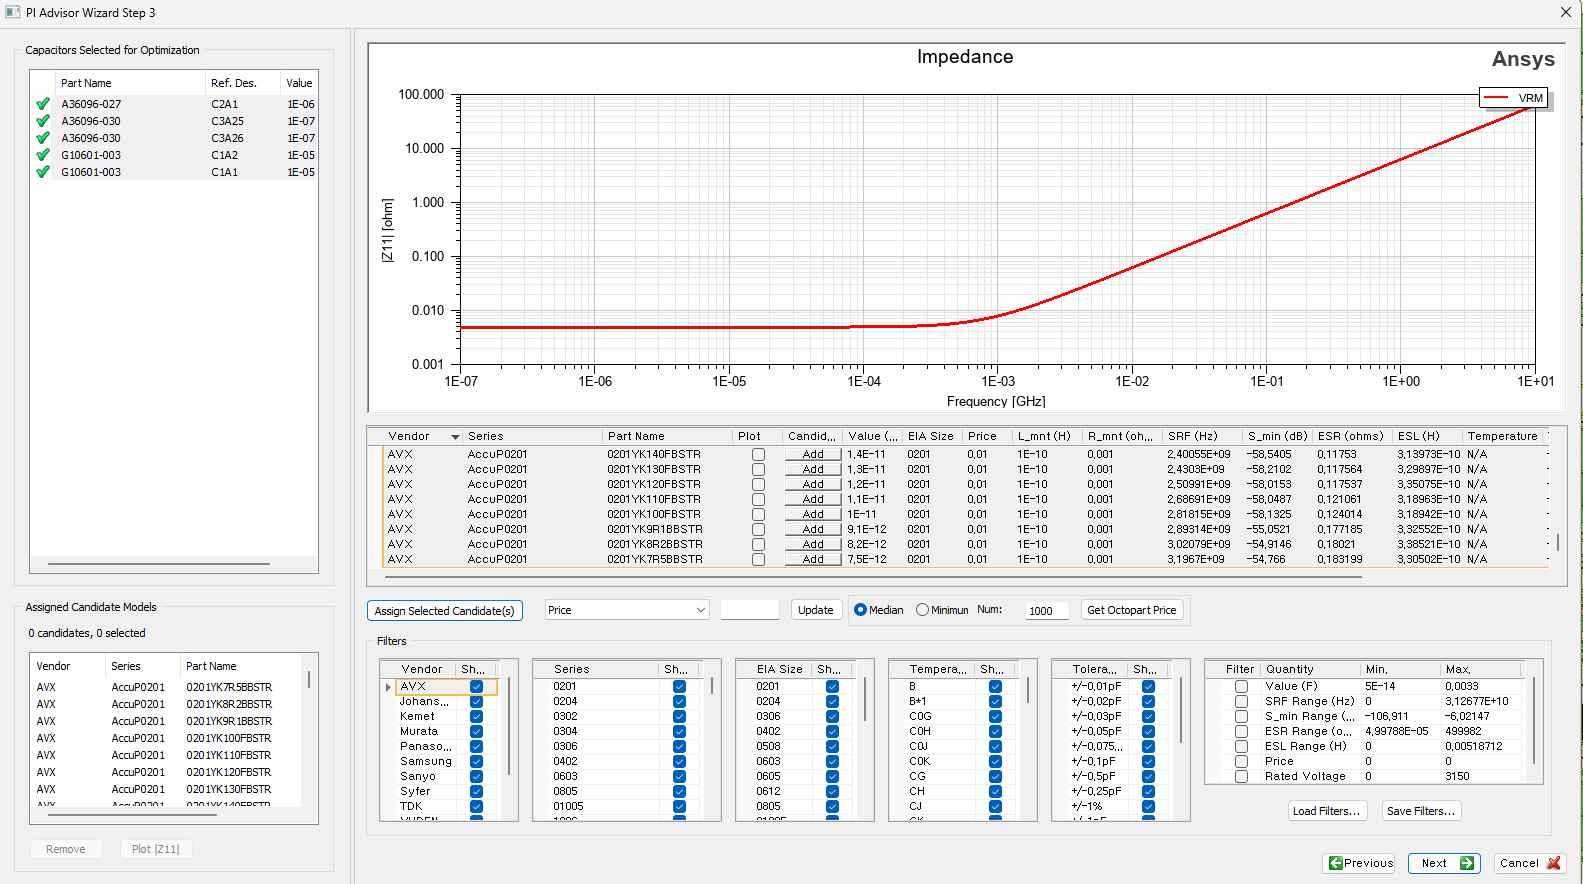Click the VRM legend entry in plot
This screenshot has width=1583, height=884.
point(1514,98)
